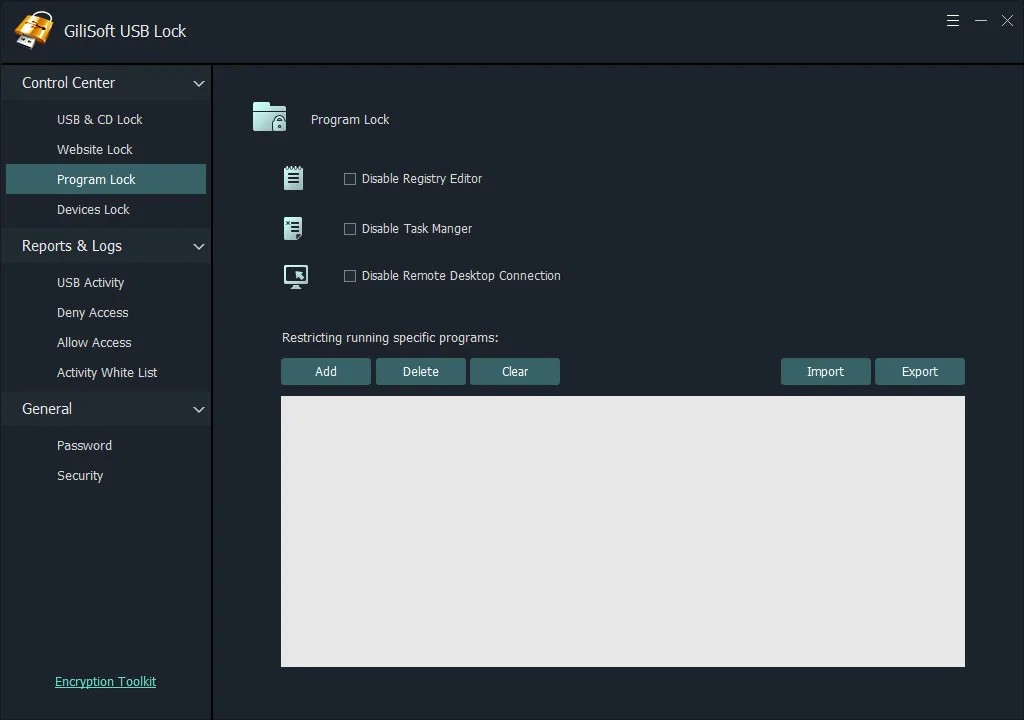Check Disable Remote Desktop Connection
This screenshot has height=720, width=1024.
pyautogui.click(x=350, y=276)
